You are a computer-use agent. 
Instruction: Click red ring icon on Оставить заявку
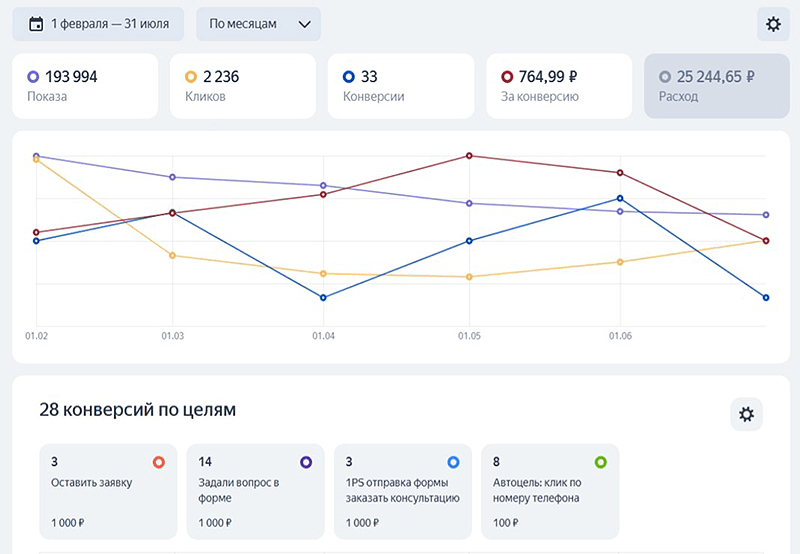[x=158, y=462]
